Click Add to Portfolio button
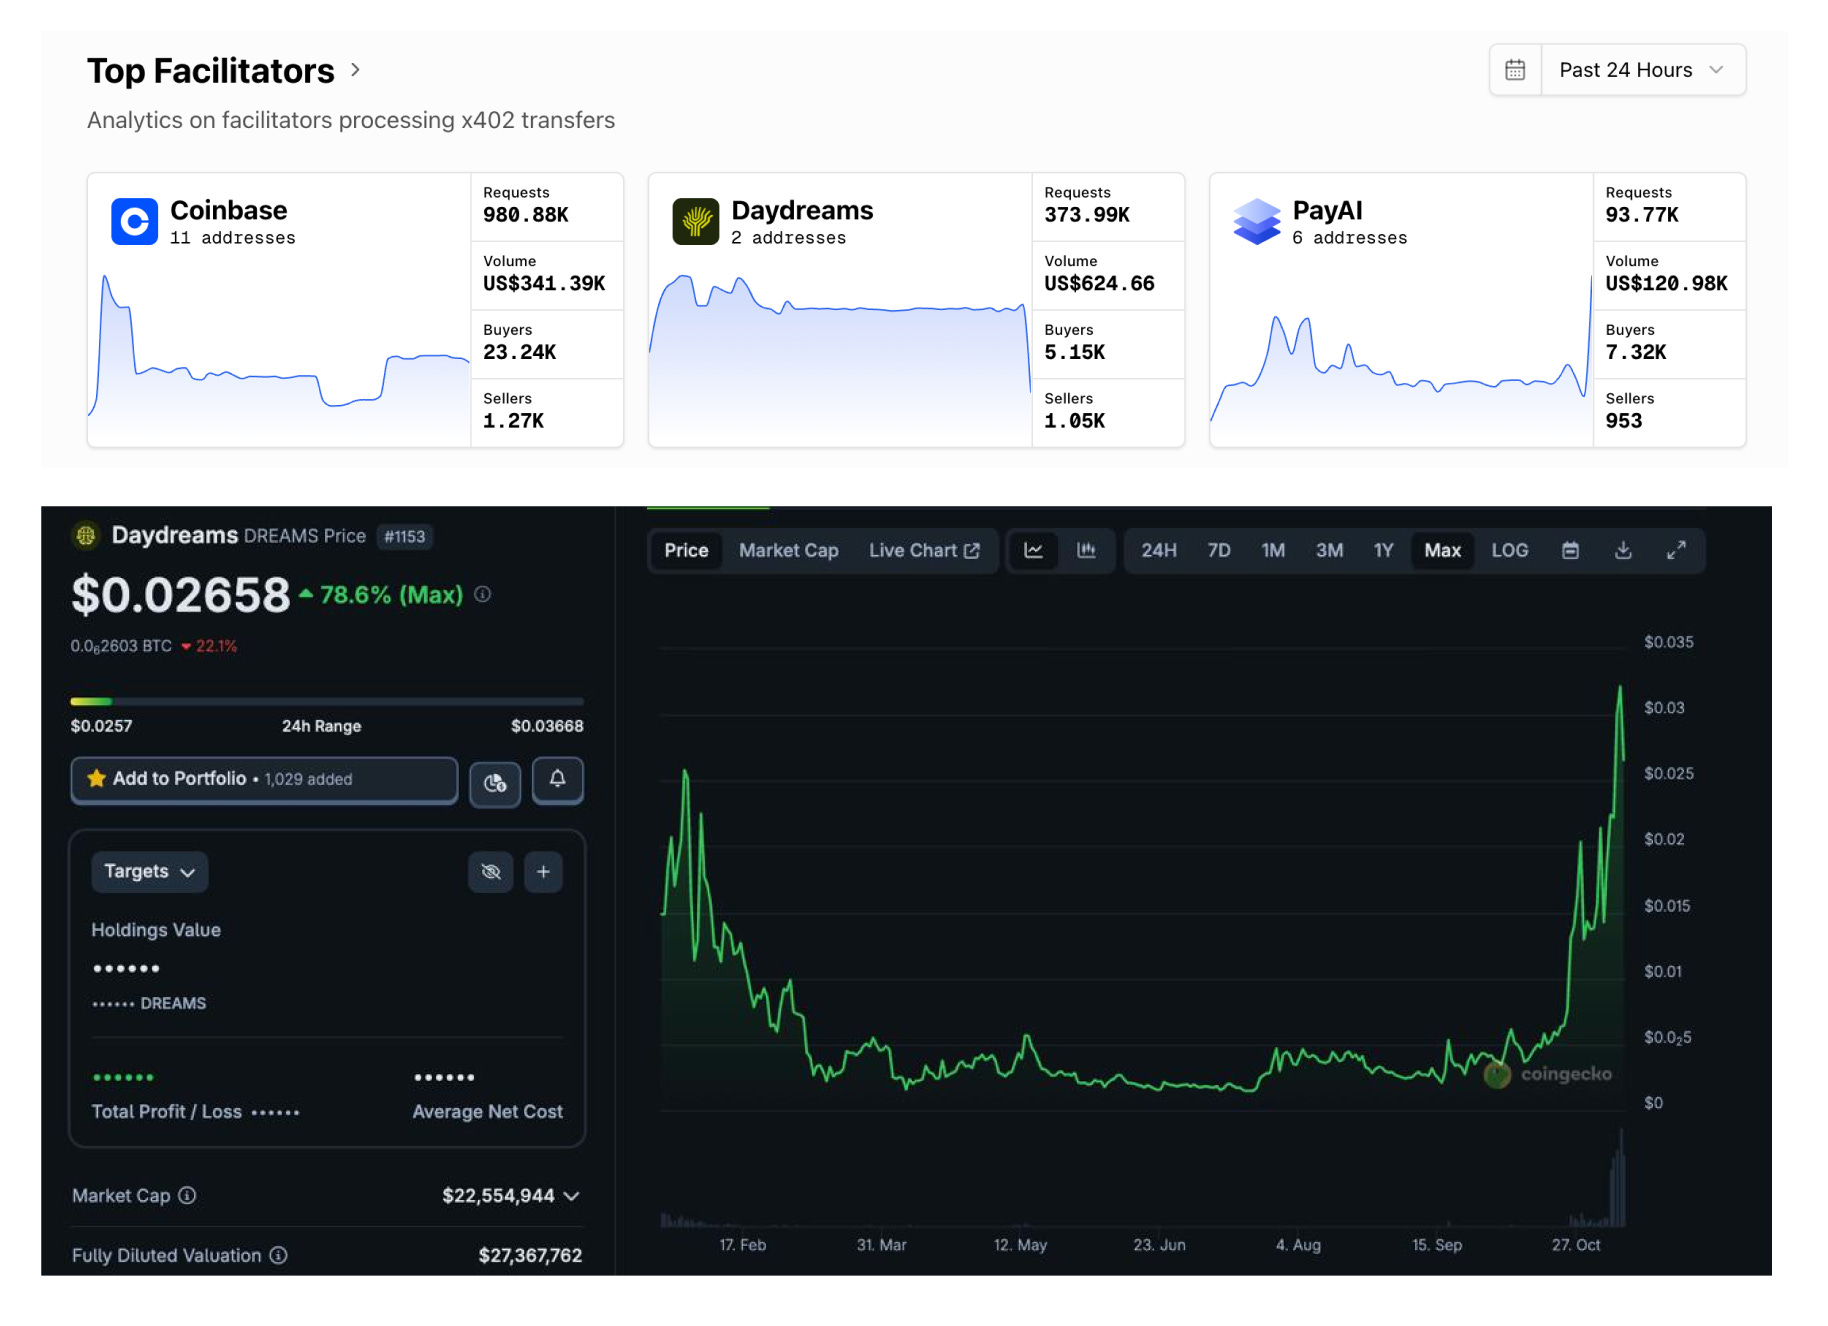This screenshot has height=1326, width=1828. [x=264, y=779]
